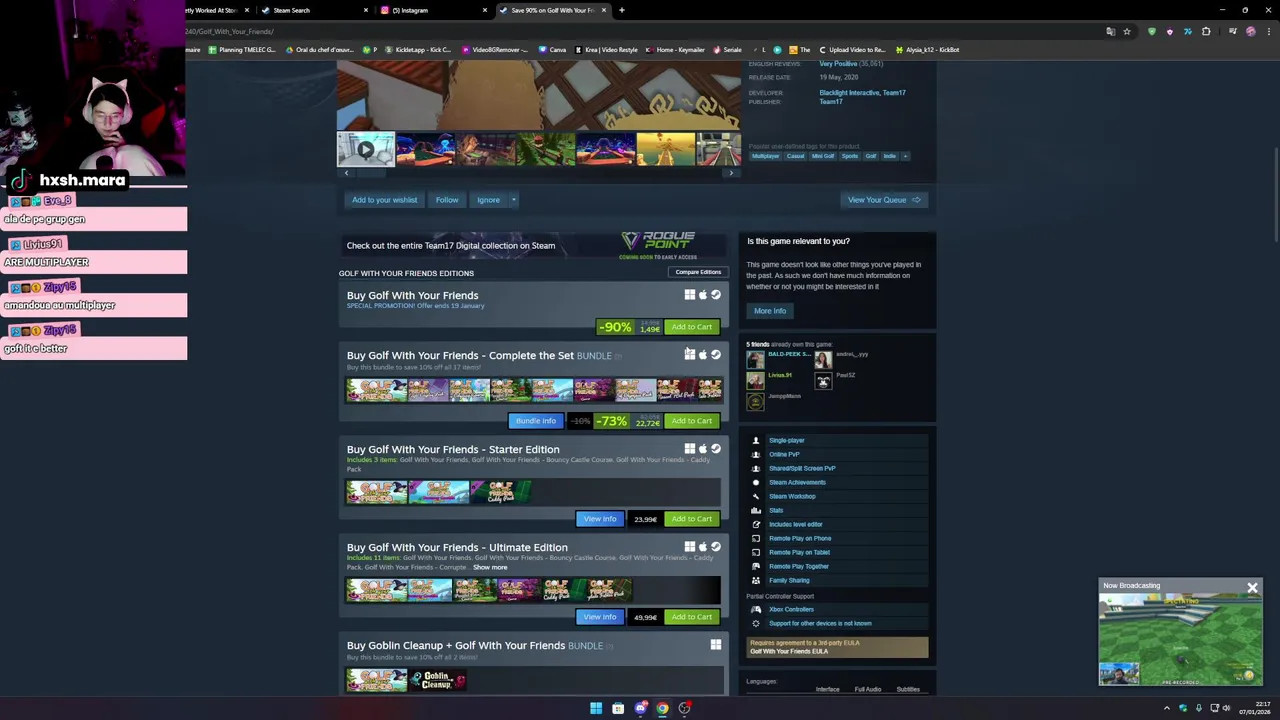Add Complete the Set bundle to cart
This screenshot has height=720, width=1280.
point(691,421)
